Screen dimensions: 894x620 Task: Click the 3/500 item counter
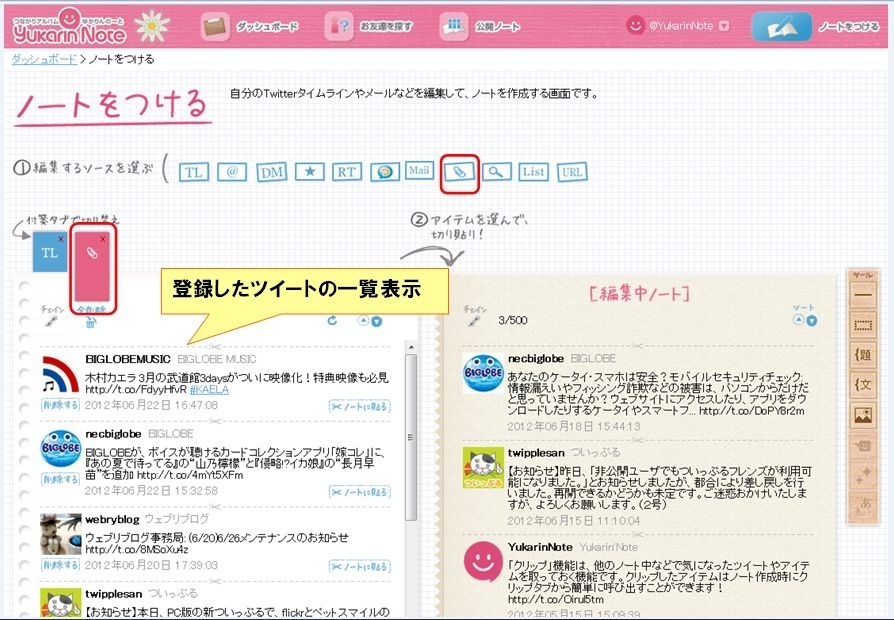(513, 321)
